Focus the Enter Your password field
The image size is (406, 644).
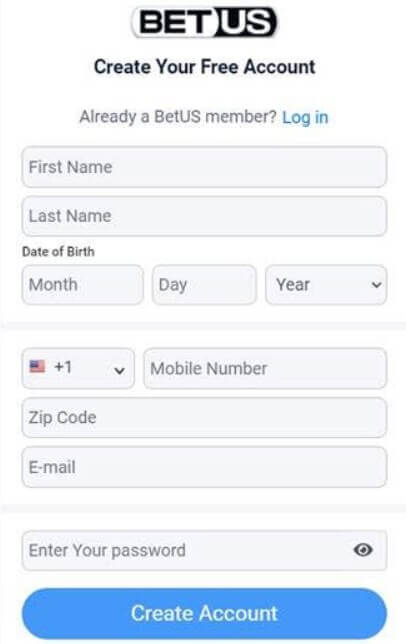point(204,550)
